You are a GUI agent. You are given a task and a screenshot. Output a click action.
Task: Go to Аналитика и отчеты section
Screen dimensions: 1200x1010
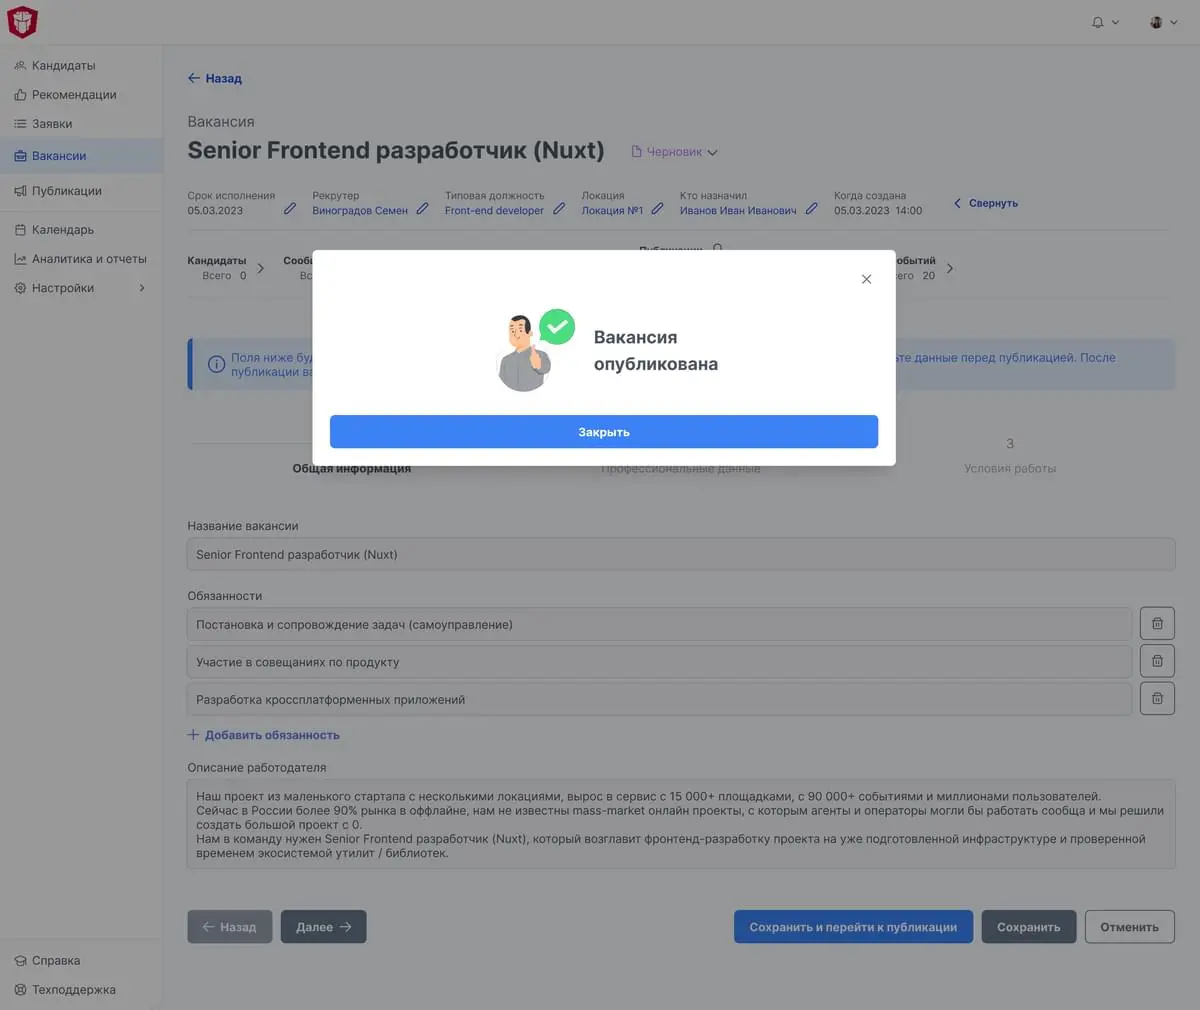point(88,259)
